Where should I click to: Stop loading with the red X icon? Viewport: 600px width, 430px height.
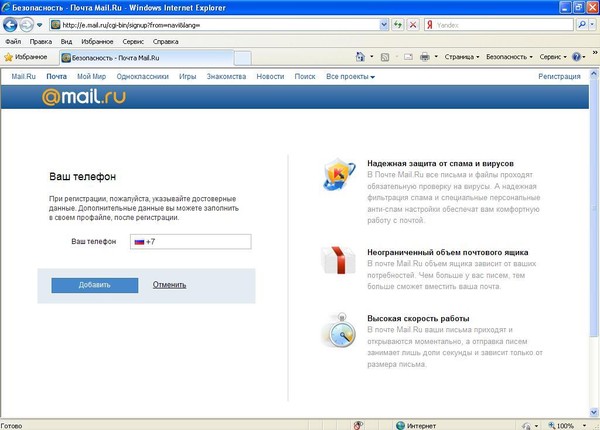click(413, 25)
